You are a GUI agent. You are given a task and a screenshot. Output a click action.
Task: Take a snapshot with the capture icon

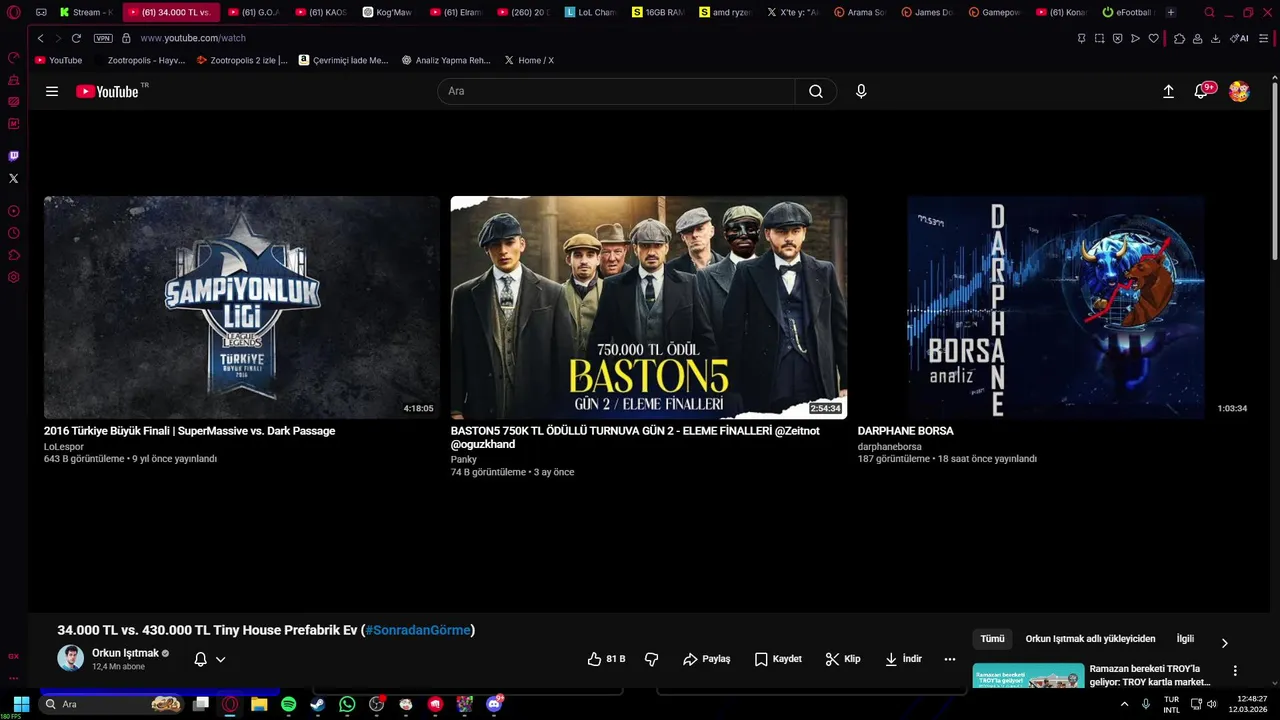coord(1099,38)
